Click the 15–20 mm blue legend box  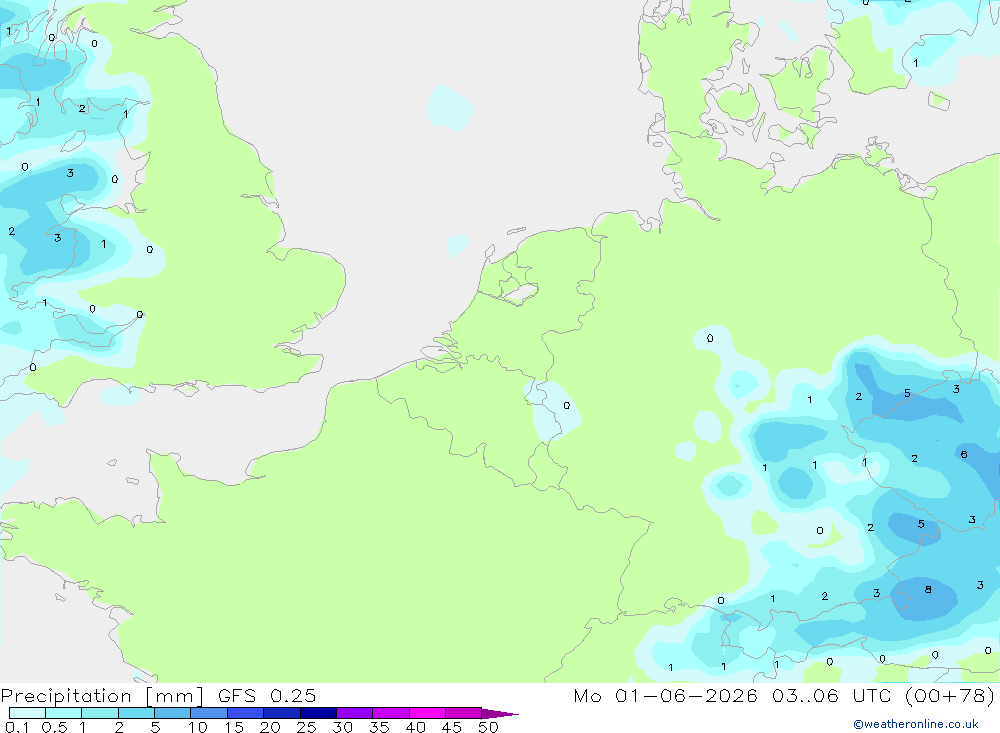(x=246, y=713)
